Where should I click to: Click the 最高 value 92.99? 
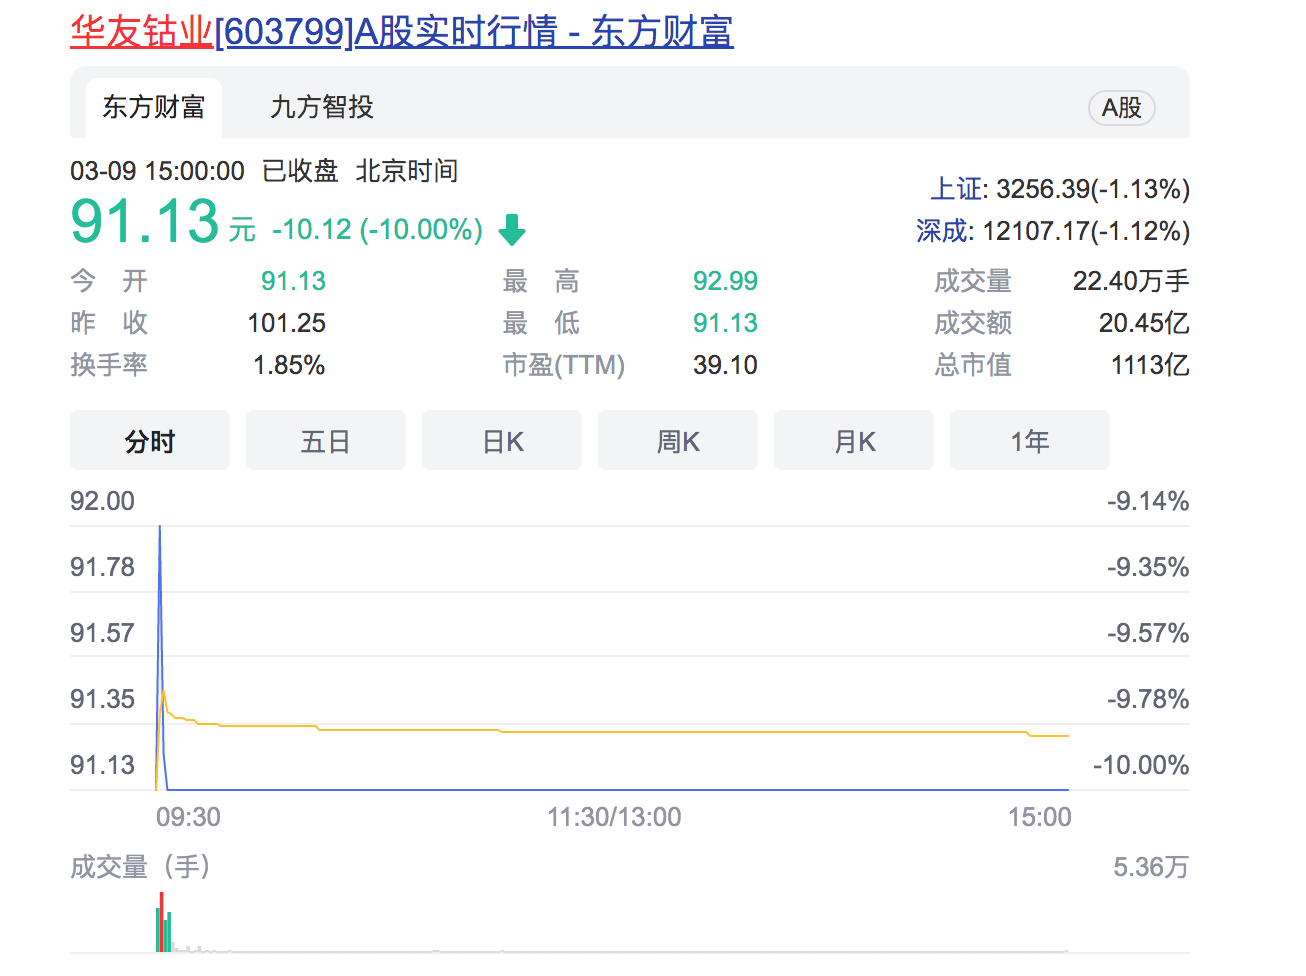725,281
